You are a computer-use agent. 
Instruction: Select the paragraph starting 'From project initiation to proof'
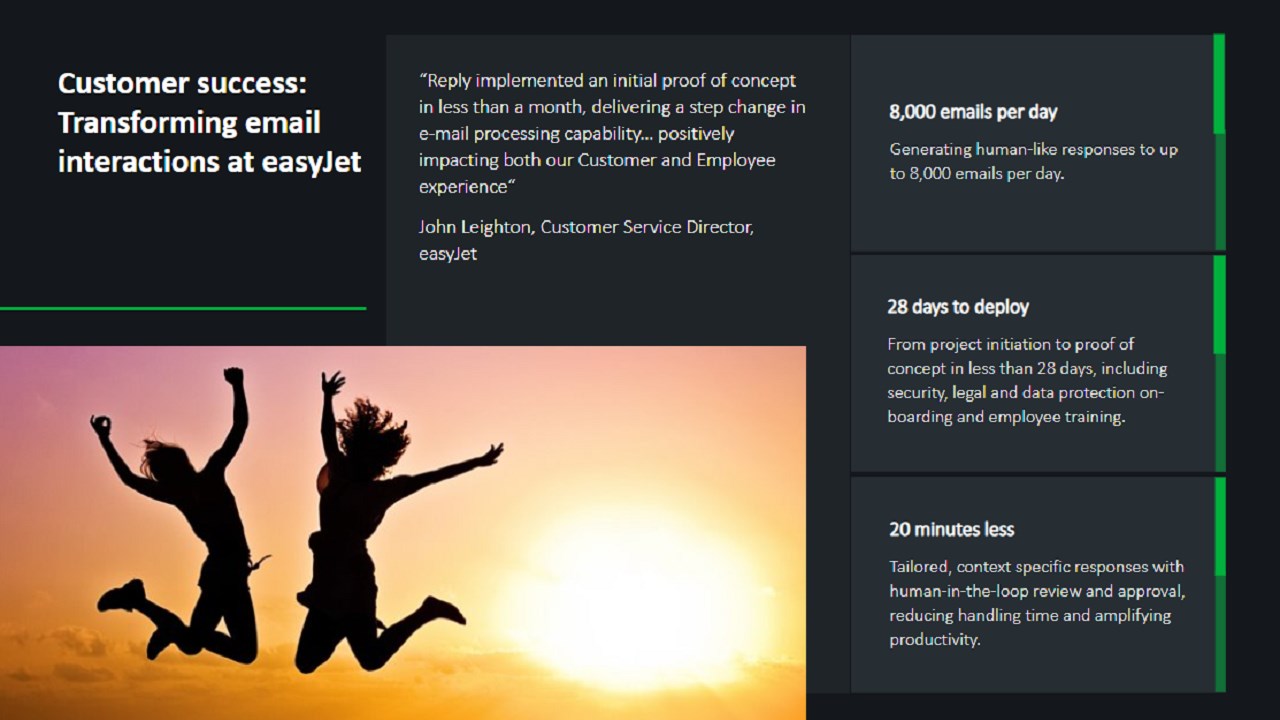coord(1027,380)
